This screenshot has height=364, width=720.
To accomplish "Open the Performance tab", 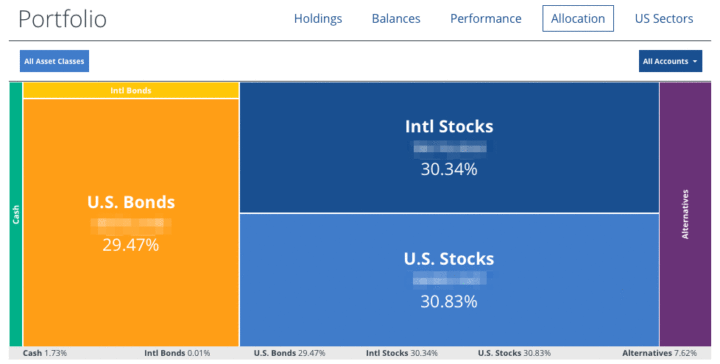I will pyautogui.click(x=485, y=19).
